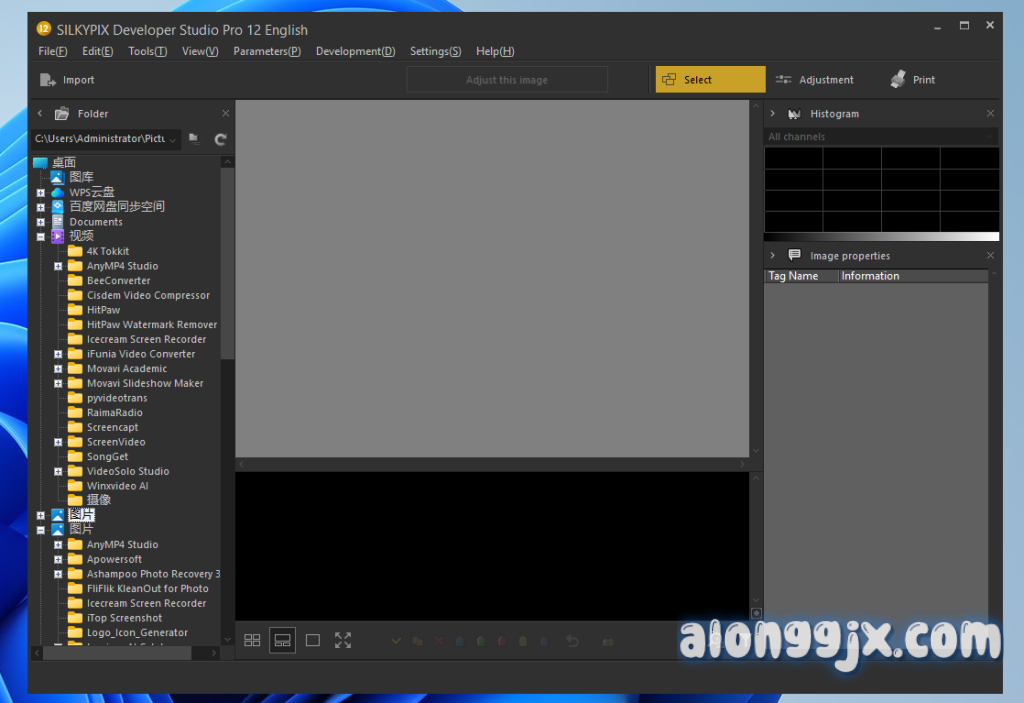Switch to the Adjustment section

(x=815, y=80)
